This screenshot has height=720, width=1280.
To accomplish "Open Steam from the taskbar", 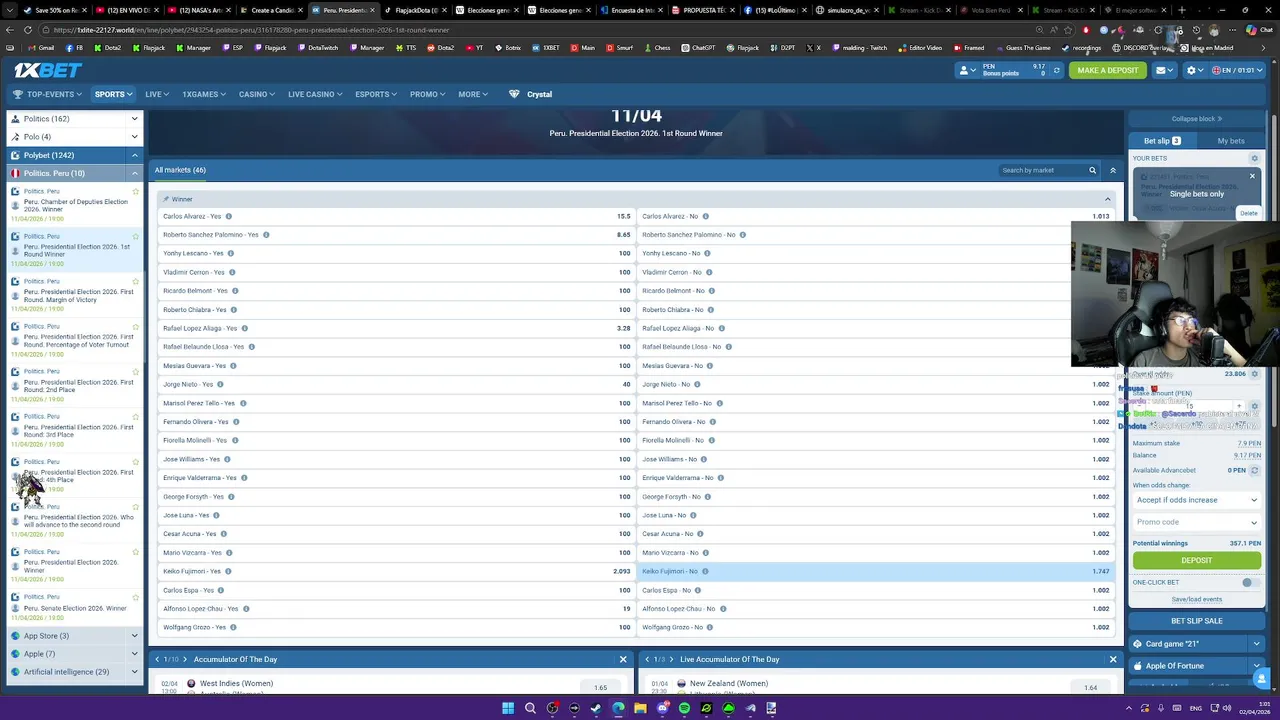I will (596, 708).
